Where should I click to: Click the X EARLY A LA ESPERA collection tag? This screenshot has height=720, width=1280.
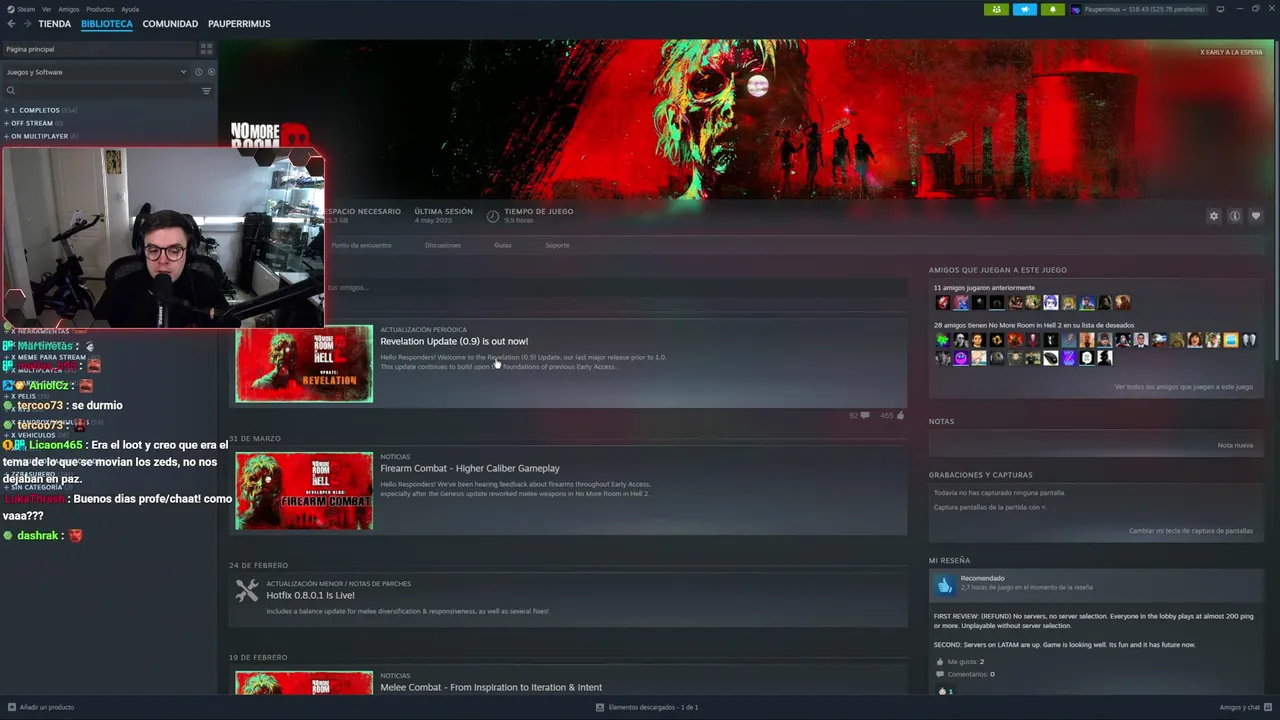pos(1231,52)
